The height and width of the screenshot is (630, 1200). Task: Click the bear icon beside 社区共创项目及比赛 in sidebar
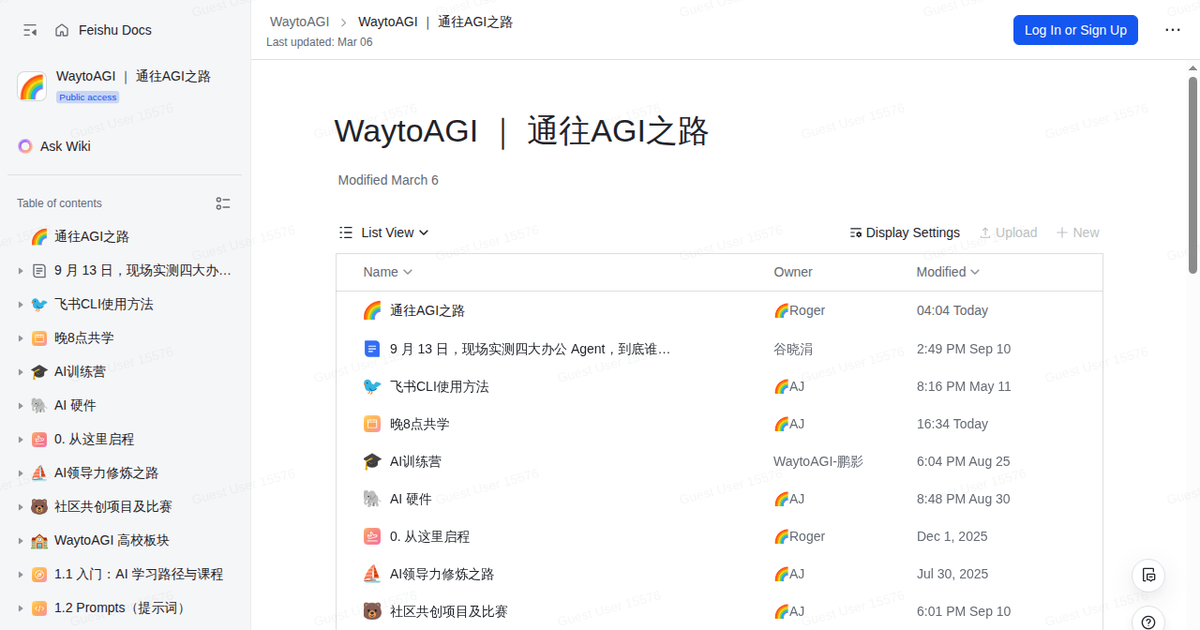(x=39, y=507)
